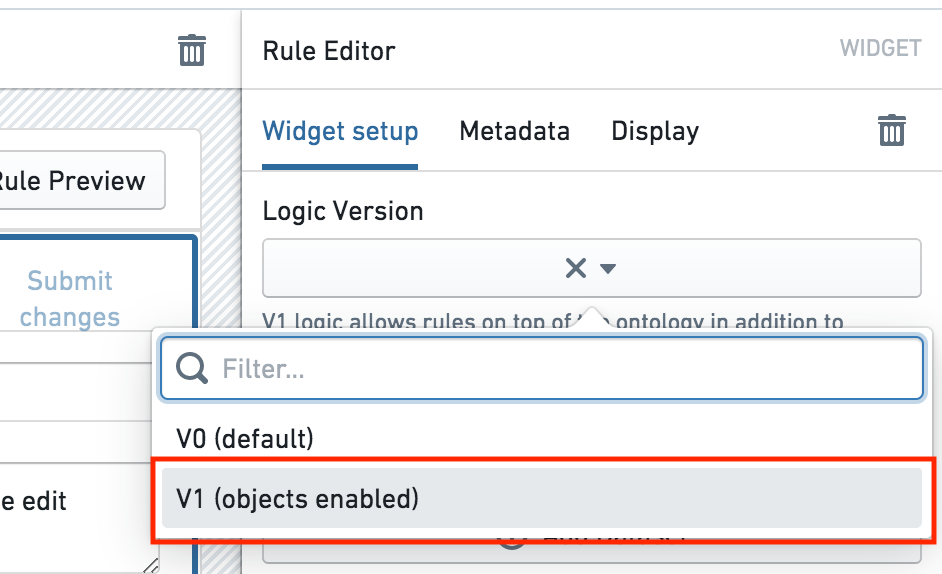The width and height of the screenshot is (942, 574).
Task: Open the Metadata tab
Action: 514,131
